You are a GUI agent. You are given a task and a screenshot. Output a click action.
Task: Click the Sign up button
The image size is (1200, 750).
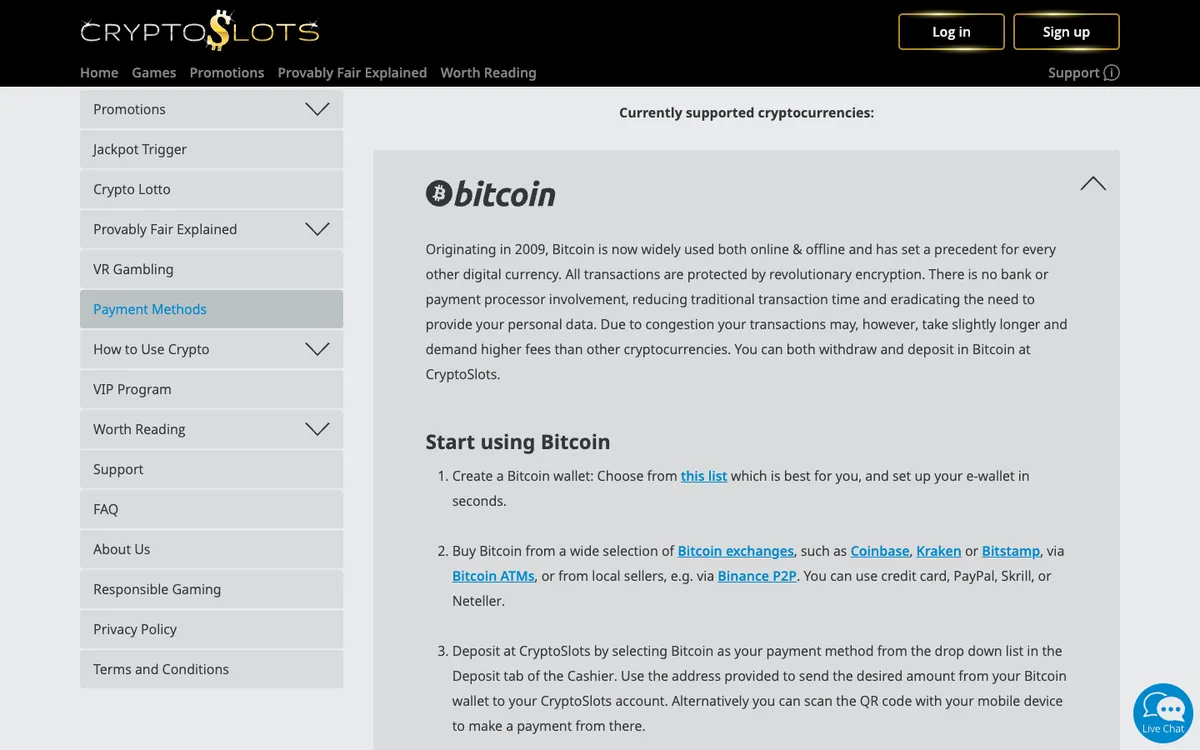[x=1066, y=32]
